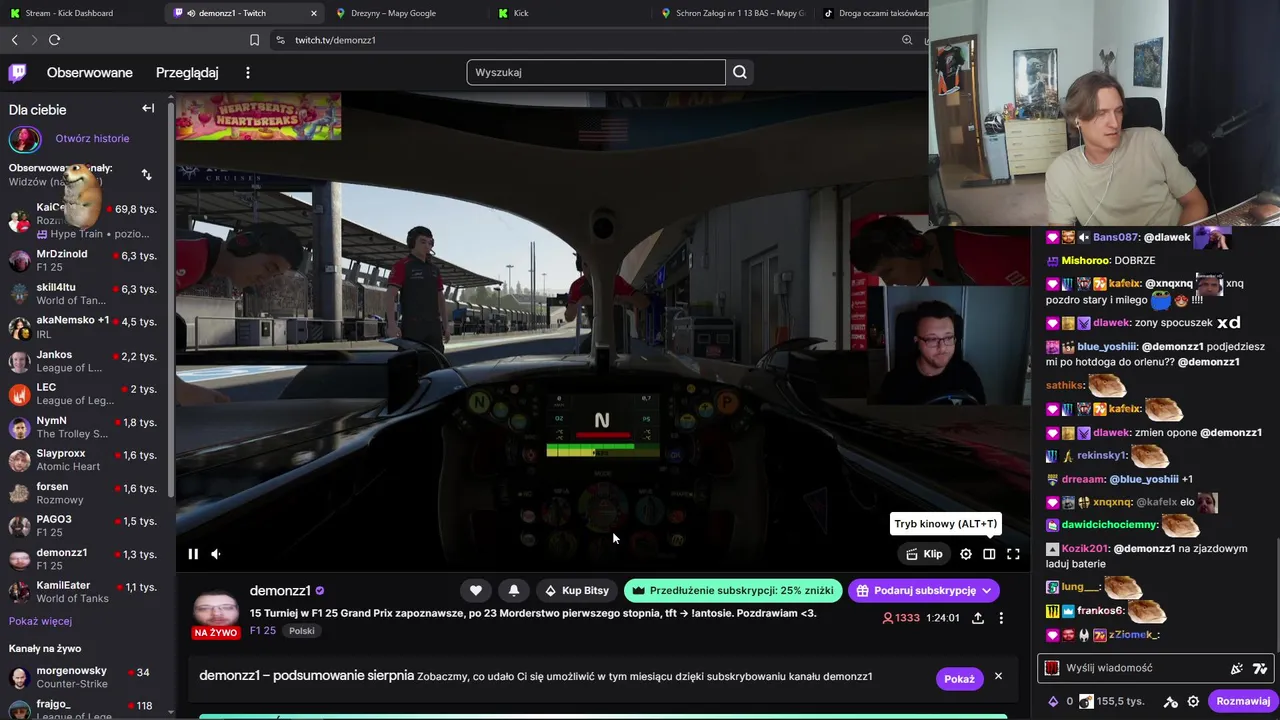
Task: Click the share stream icon
Action: (x=978, y=618)
